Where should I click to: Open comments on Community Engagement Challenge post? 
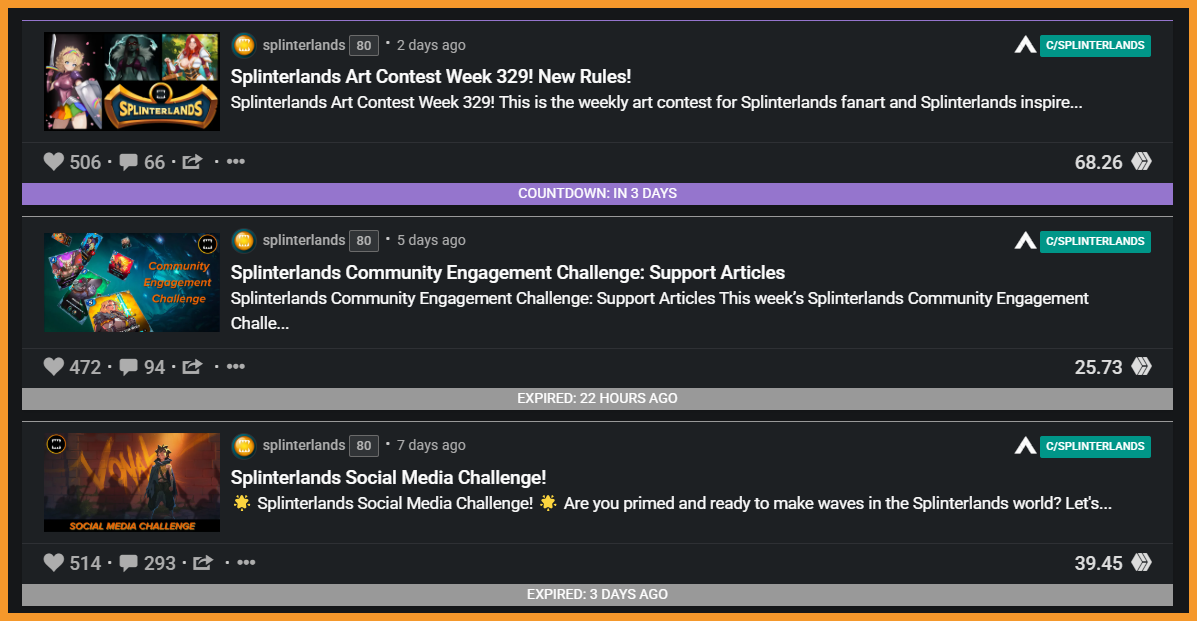129,367
